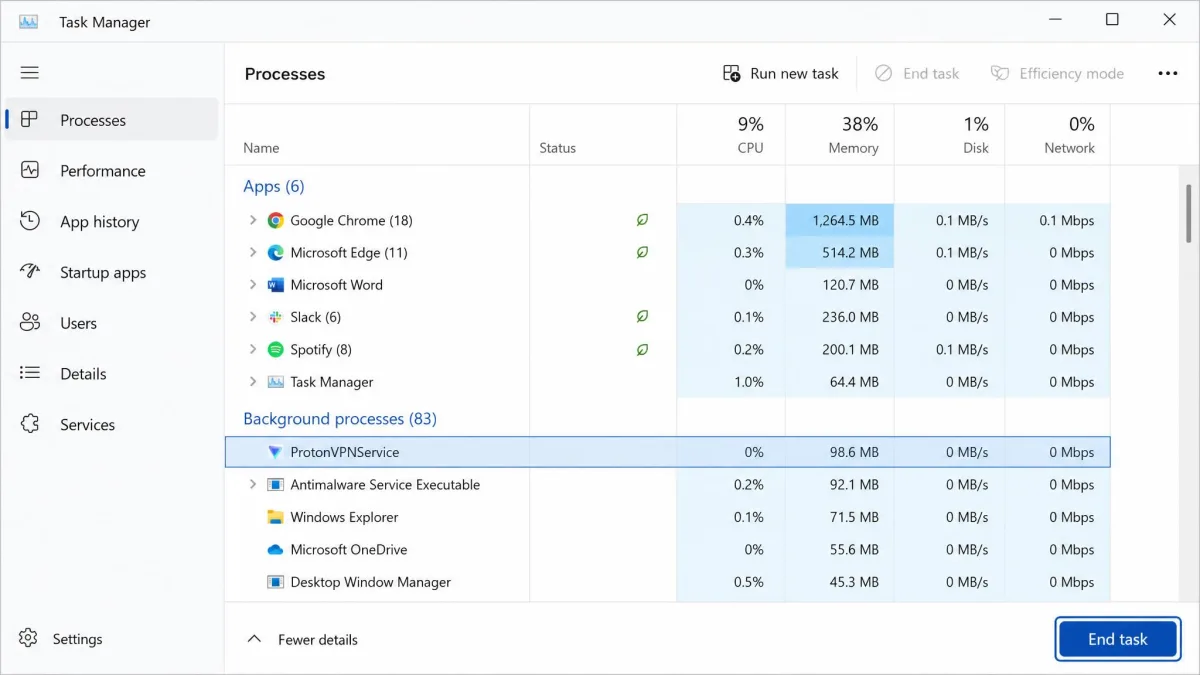Open the Users page
1200x675 pixels.
(111, 323)
